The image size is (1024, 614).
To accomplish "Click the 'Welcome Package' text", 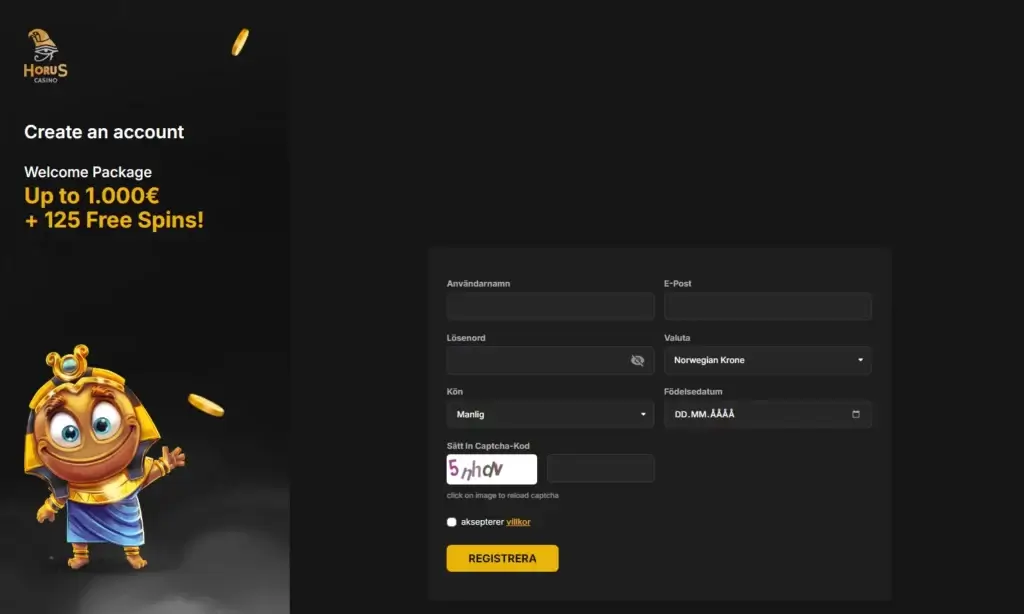I will [x=88, y=172].
